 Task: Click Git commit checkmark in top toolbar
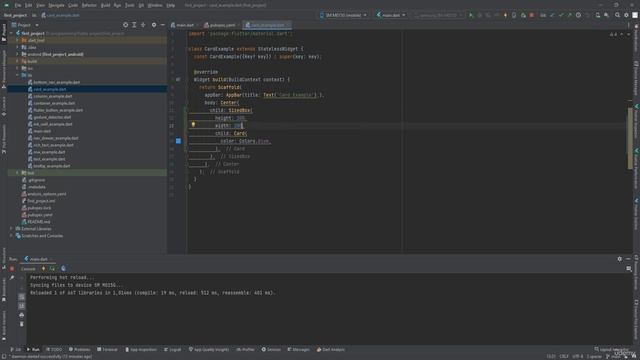coord(561,15)
